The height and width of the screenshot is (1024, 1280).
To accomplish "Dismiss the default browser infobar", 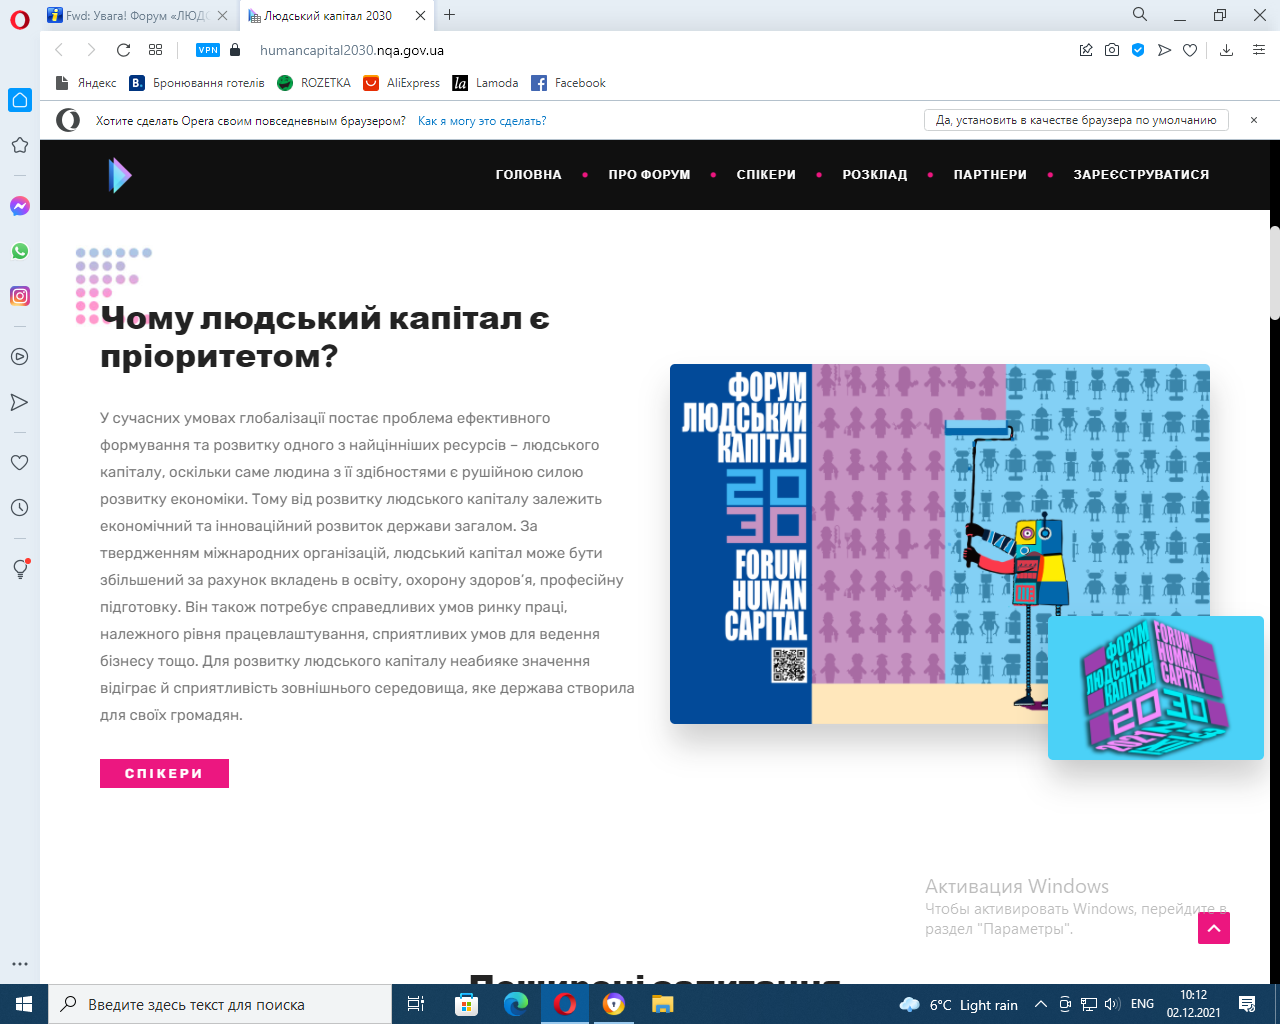I will pos(1254,120).
